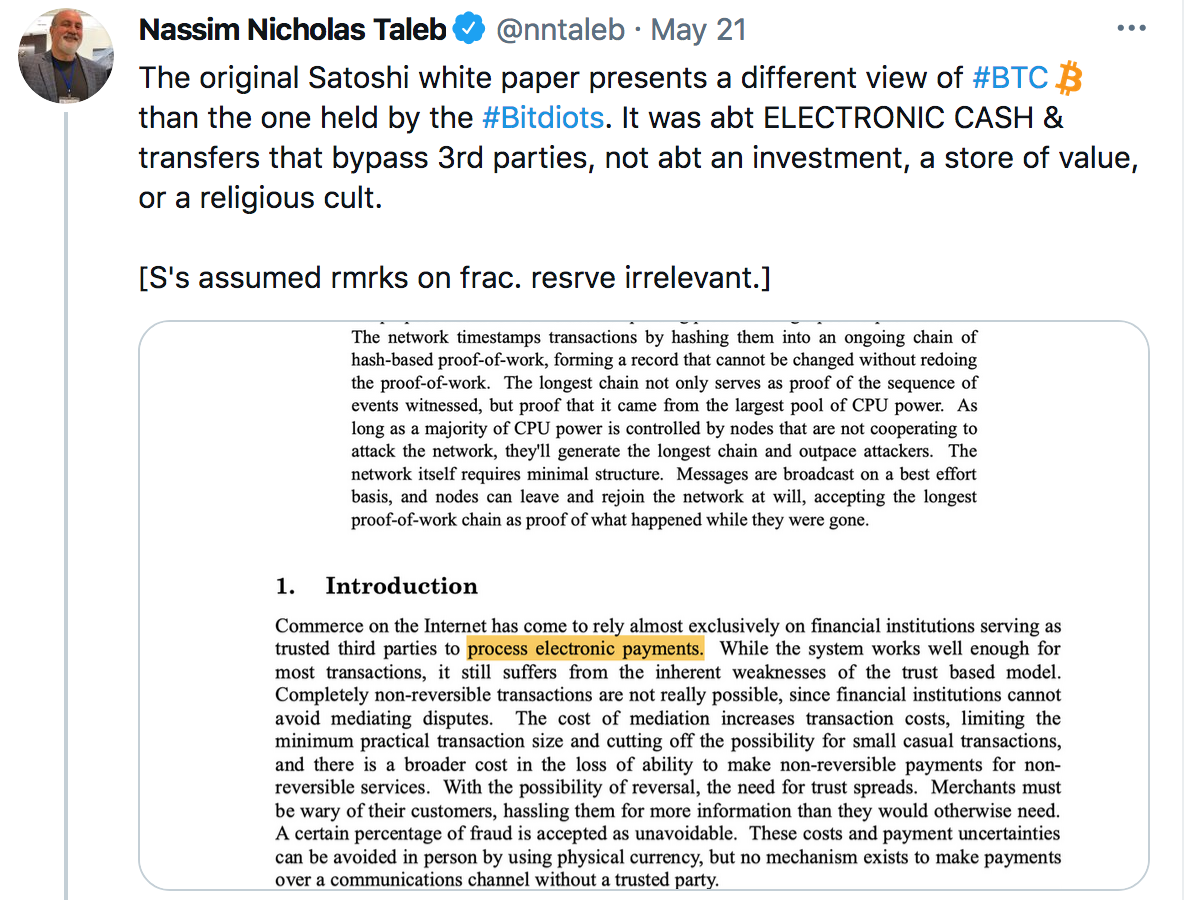The height and width of the screenshot is (900, 1186).
Task: Click the 'proof-of-work chain' last abstract line
Action: point(610,520)
